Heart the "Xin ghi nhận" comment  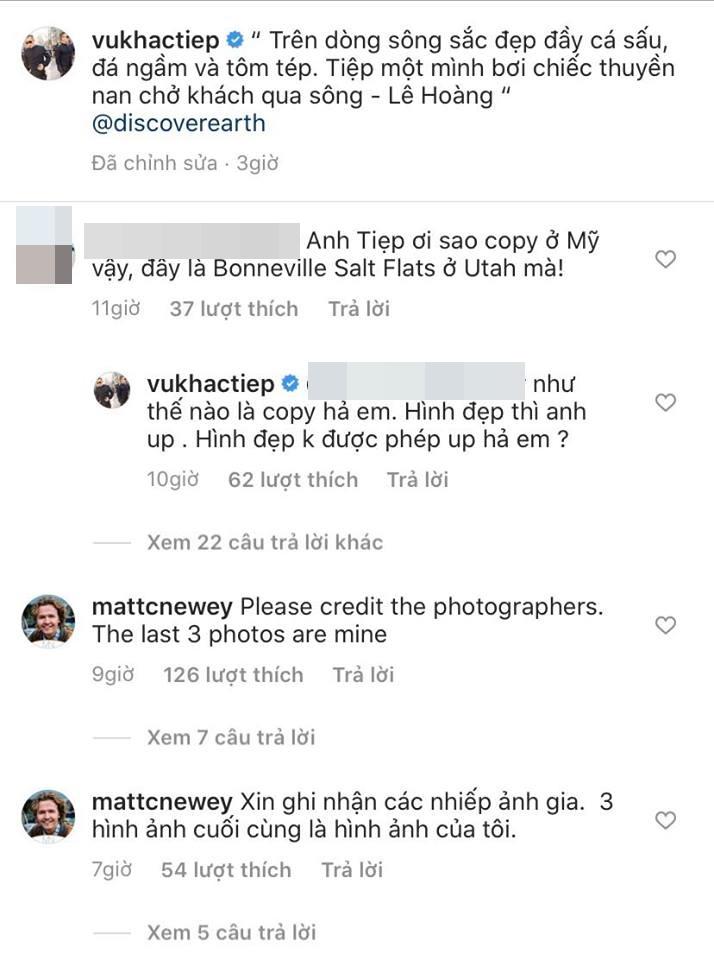[665, 820]
